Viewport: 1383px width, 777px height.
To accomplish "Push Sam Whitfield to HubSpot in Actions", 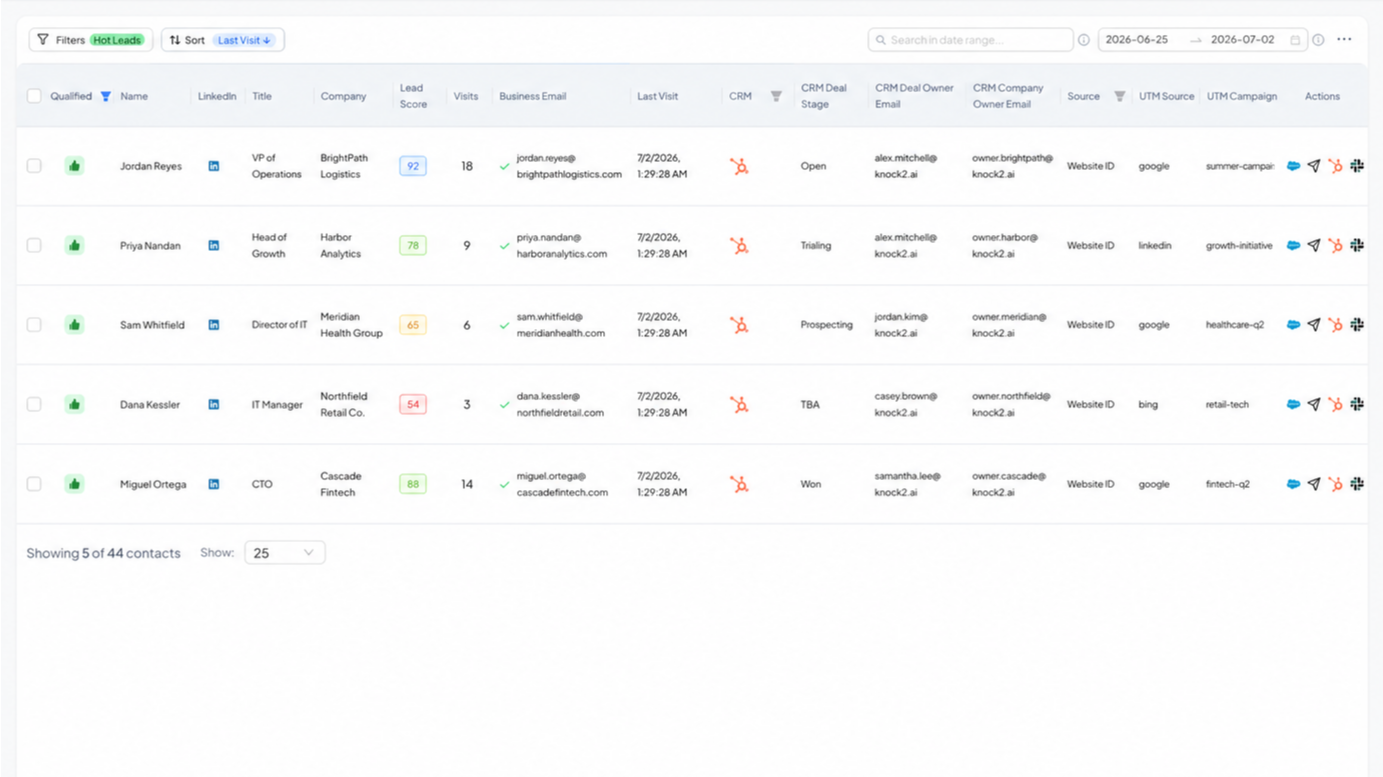I will point(1335,325).
